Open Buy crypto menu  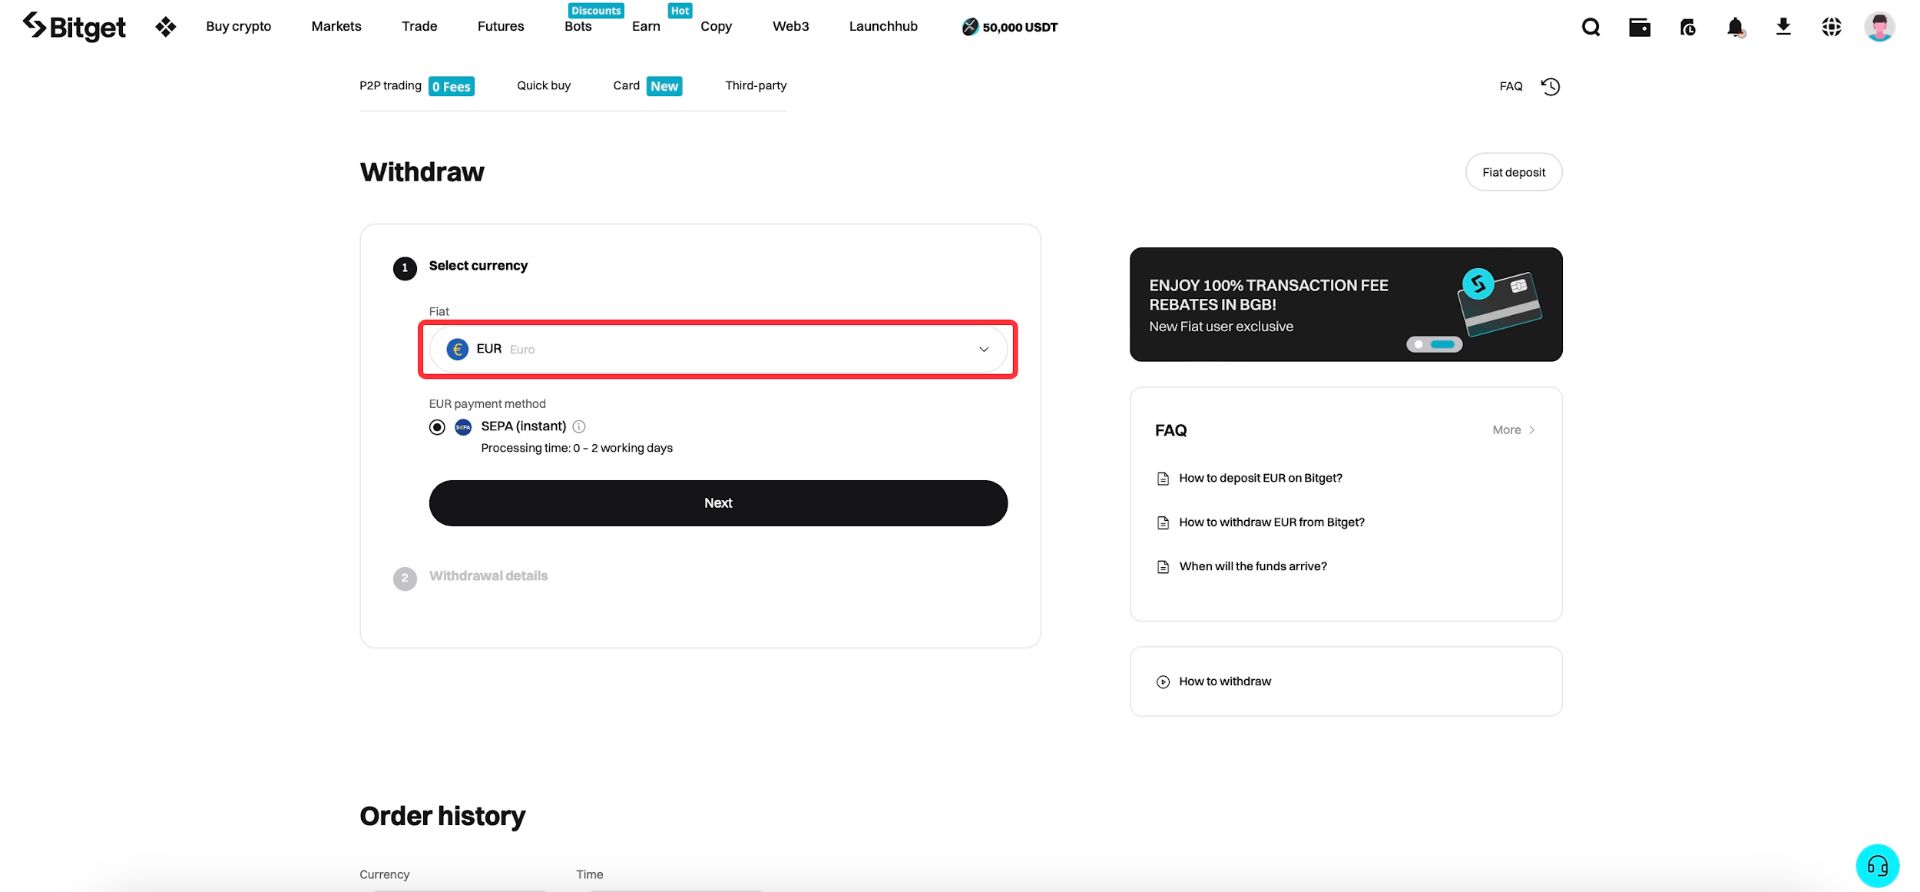coord(238,27)
